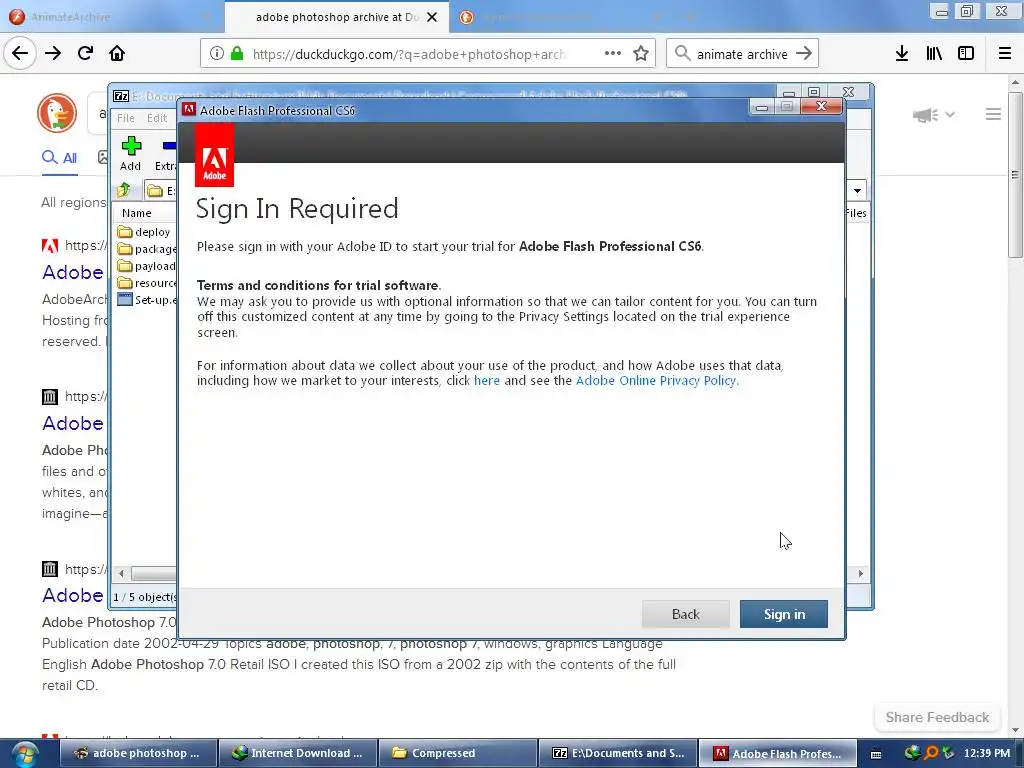
Task: Click the up-folder arrow icon in 7-Zip
Action: [124, 191]
